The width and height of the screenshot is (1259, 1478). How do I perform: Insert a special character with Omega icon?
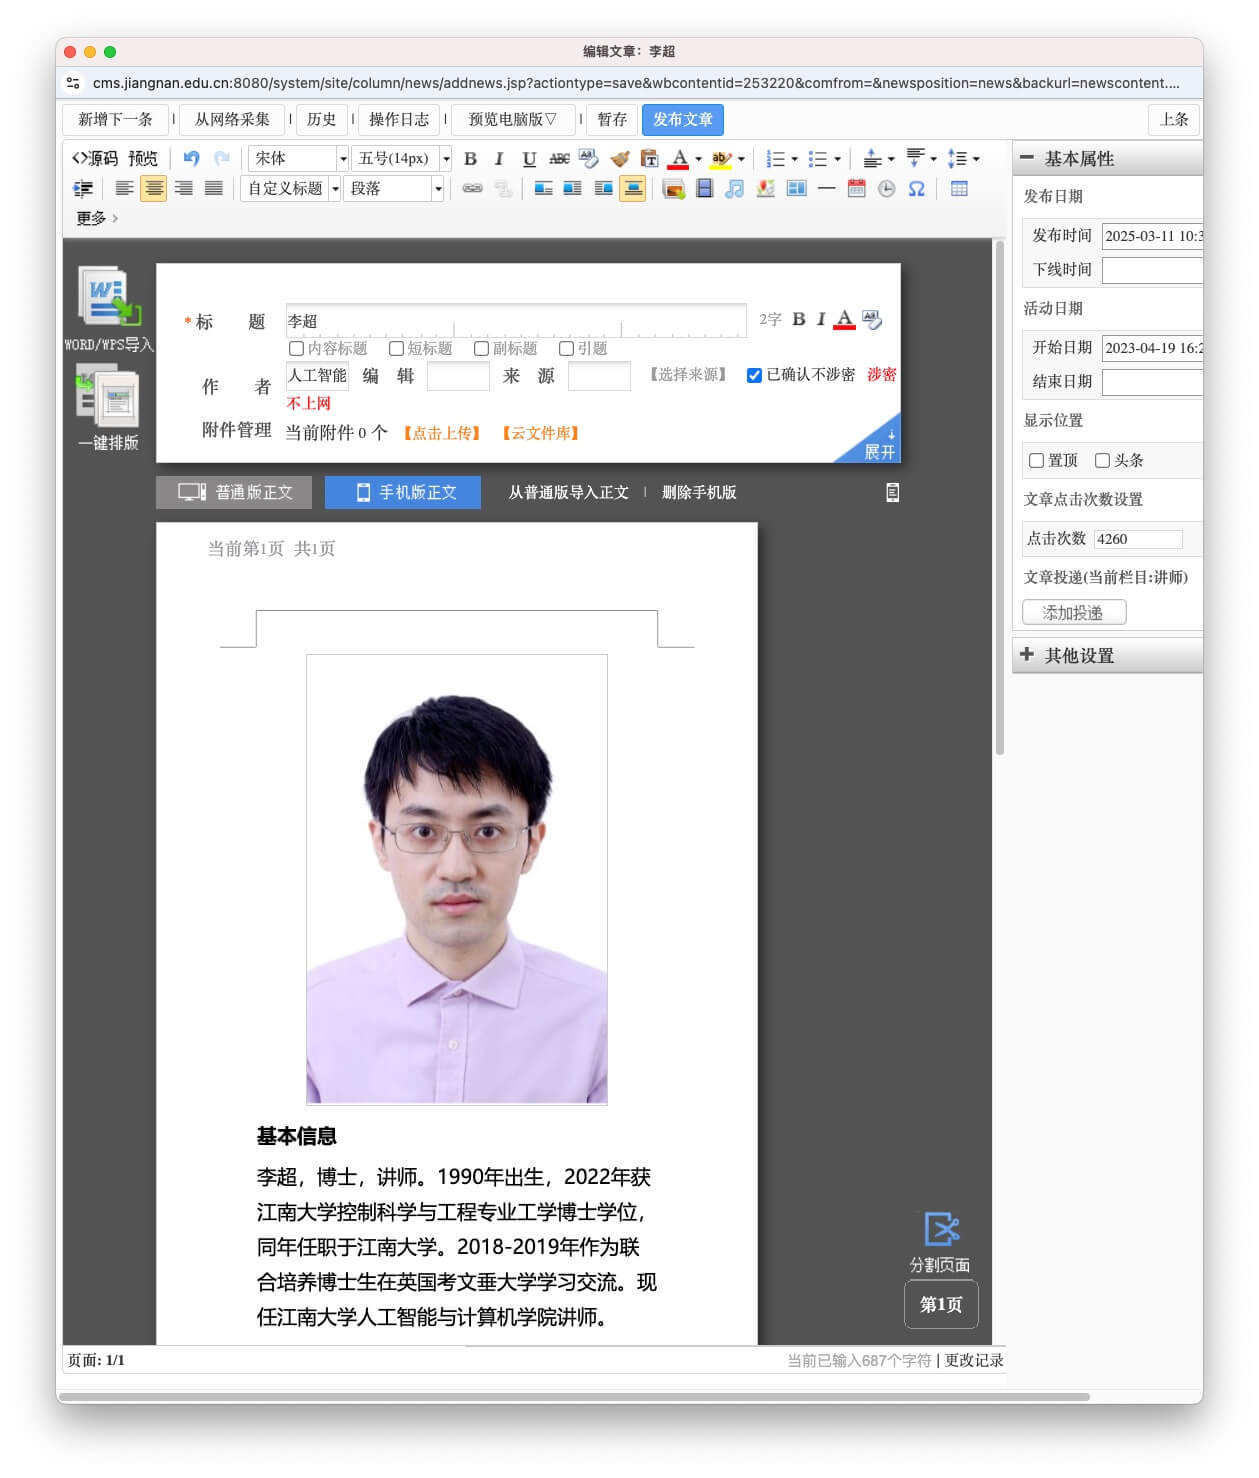pyautogui.click(x=916, y=188)
